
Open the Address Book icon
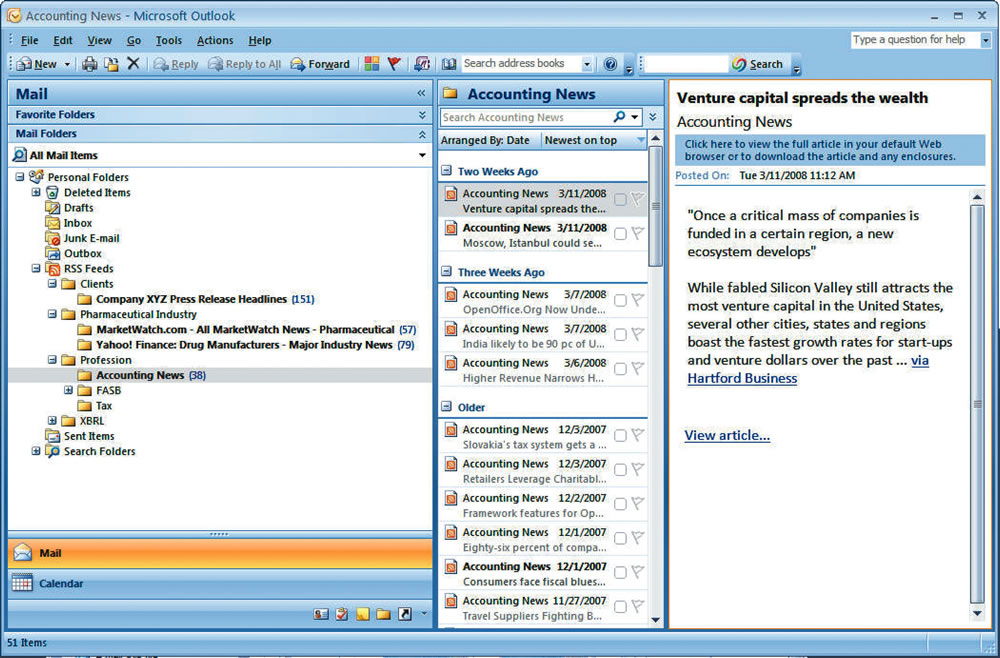[449, 64]
